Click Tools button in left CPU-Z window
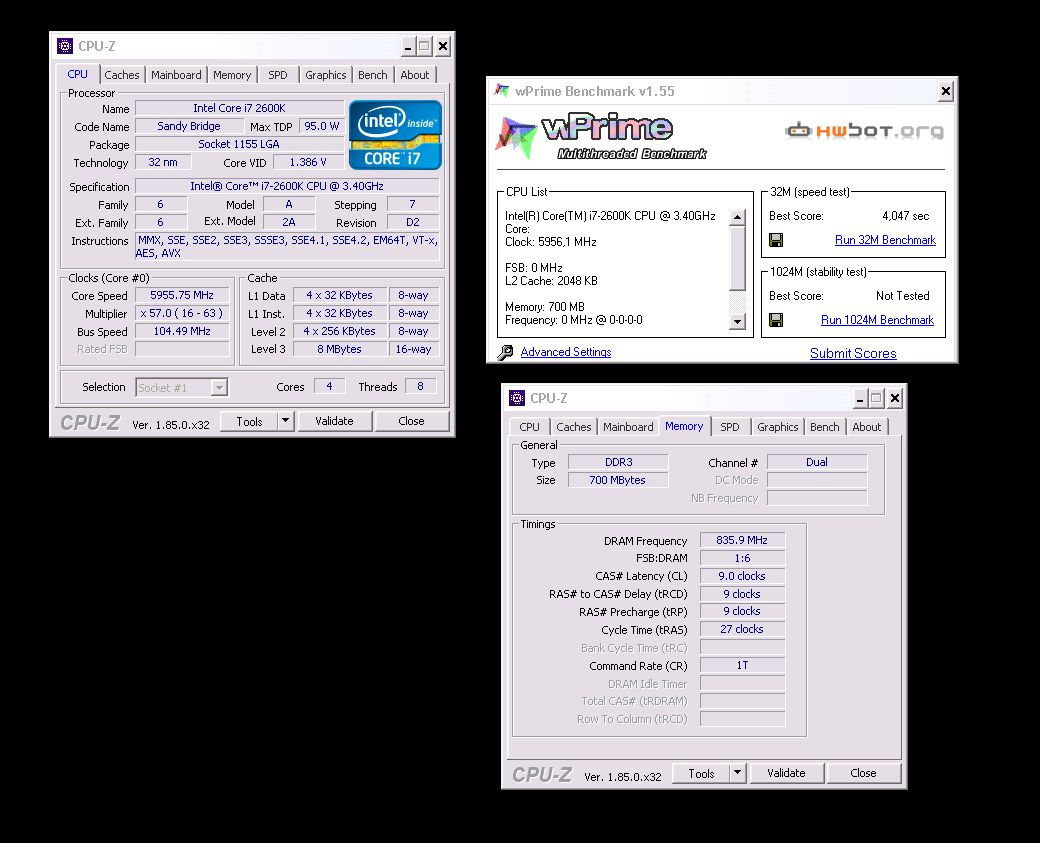This screenshot has width=1040, height=843. tap(249, 421)
